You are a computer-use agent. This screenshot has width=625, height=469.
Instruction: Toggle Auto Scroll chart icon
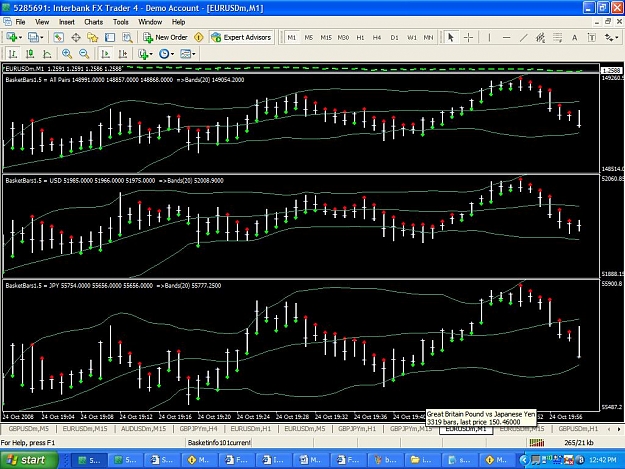(x=106, y=54)
